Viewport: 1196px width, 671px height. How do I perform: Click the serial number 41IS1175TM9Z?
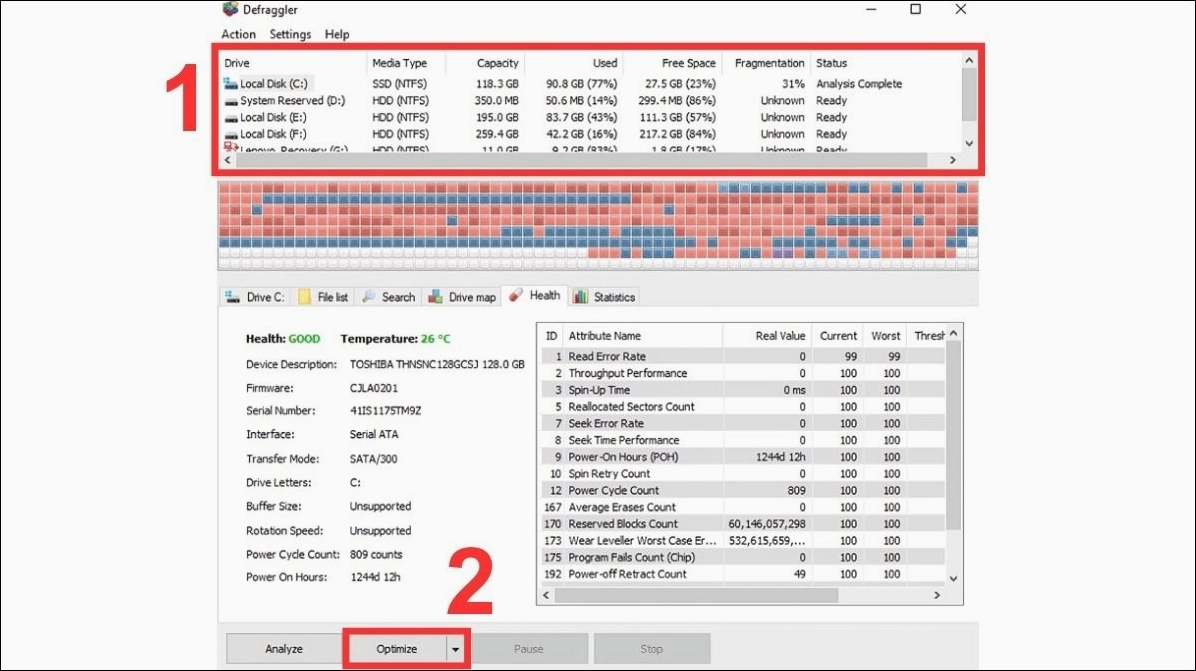[x=385, y=410]
